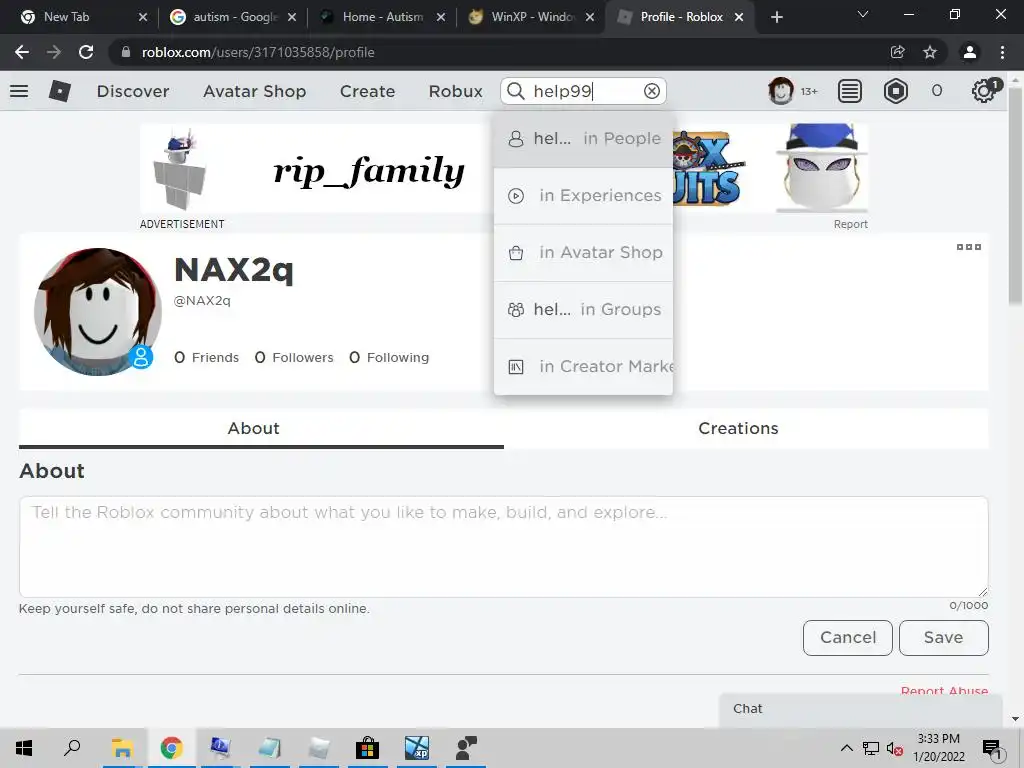Image resolution: width=1024 pixels, height=768 pixels.
Task: Click the muted volume tray icon
Action: pyautogui.click(x=895, y=748)
